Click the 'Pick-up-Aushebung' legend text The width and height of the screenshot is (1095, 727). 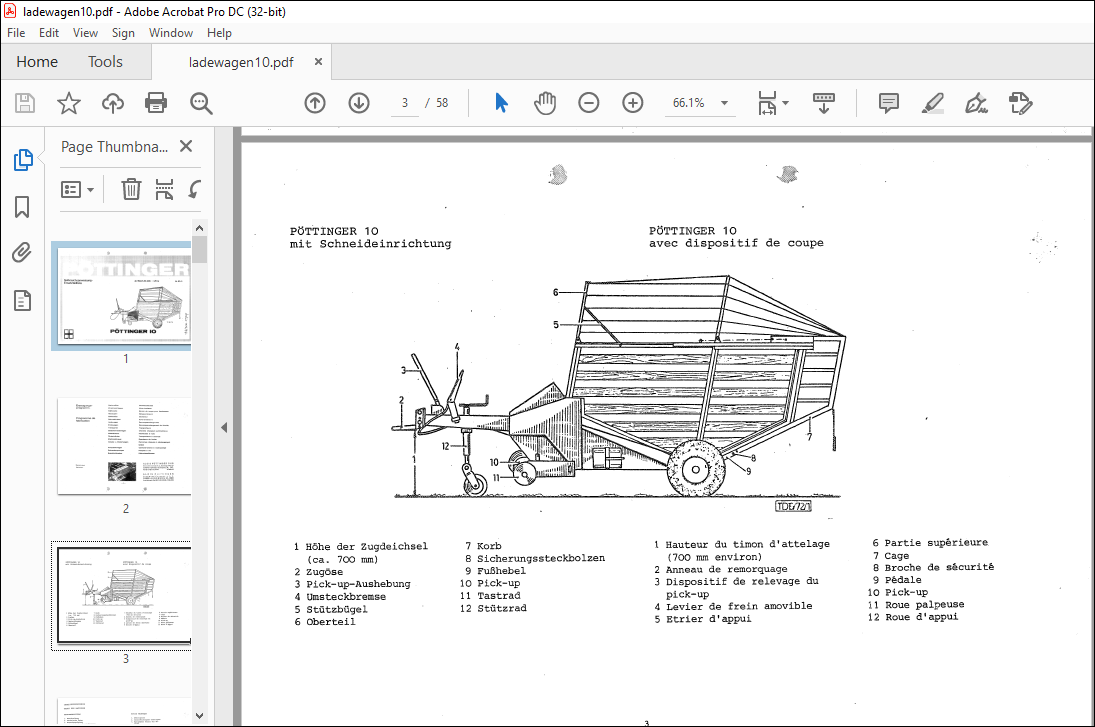click(x=358, y=584)
